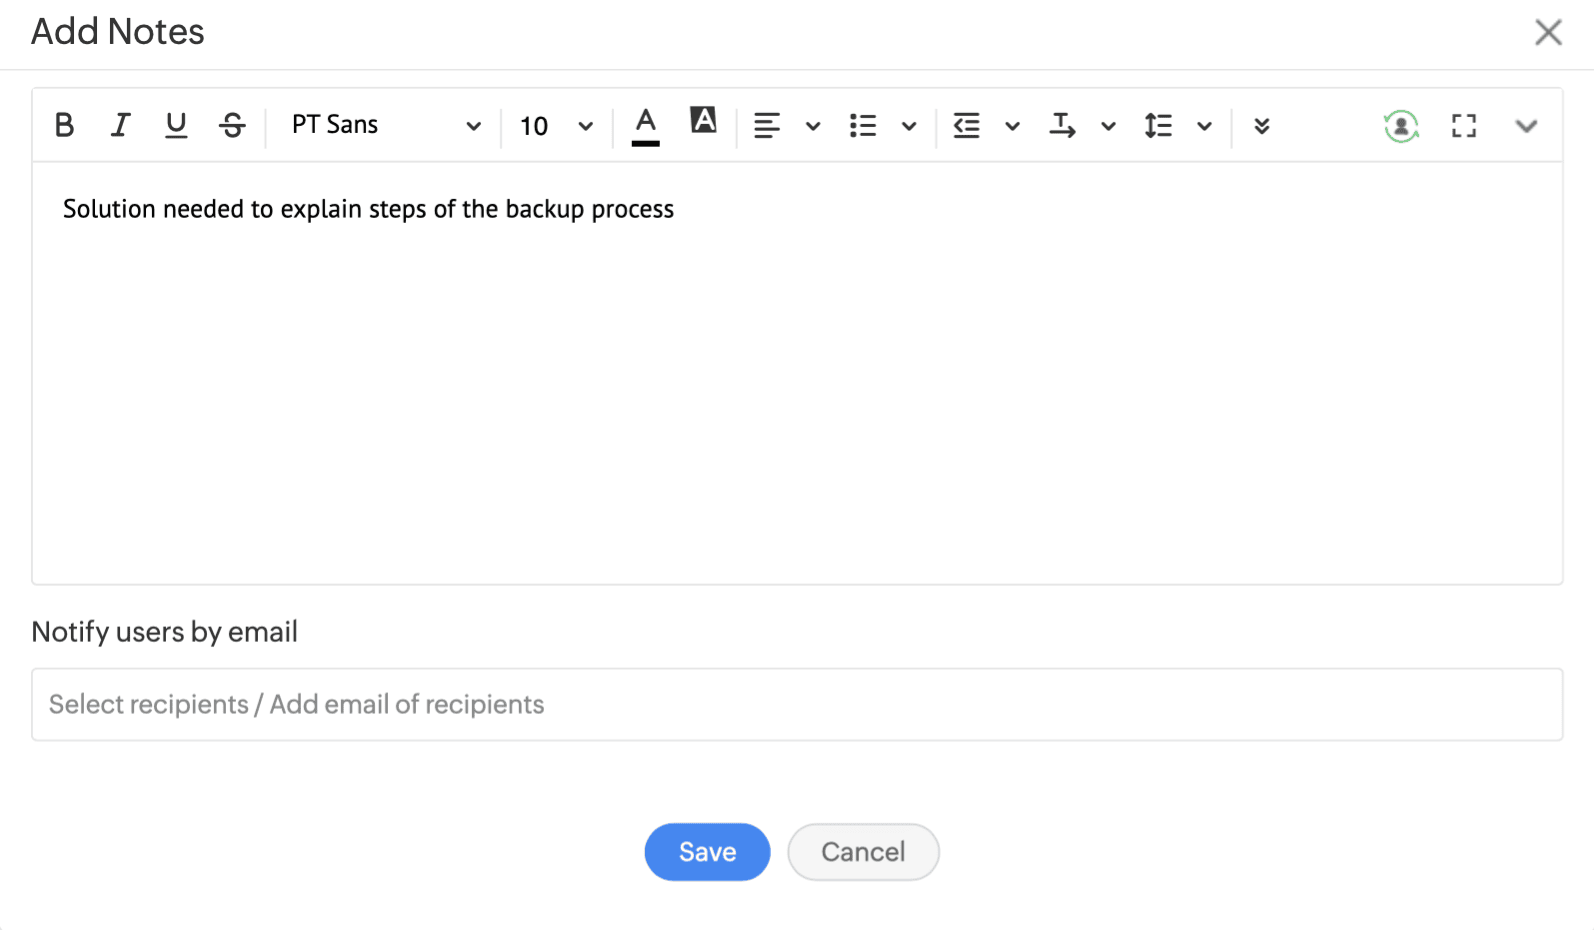Click the Save button
1594x930 pixels.
pyautogui.click(x=707, y=852)
